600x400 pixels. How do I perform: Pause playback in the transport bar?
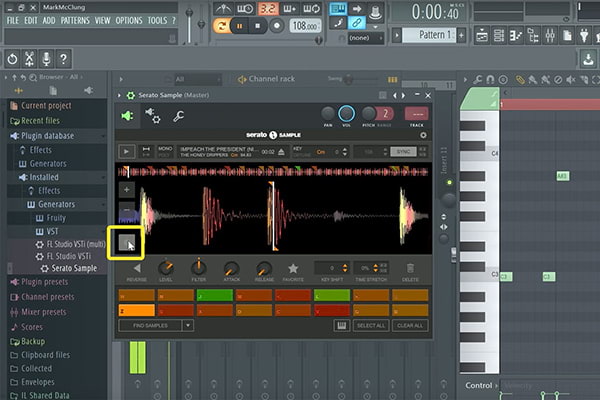click(x=240, y=26)
